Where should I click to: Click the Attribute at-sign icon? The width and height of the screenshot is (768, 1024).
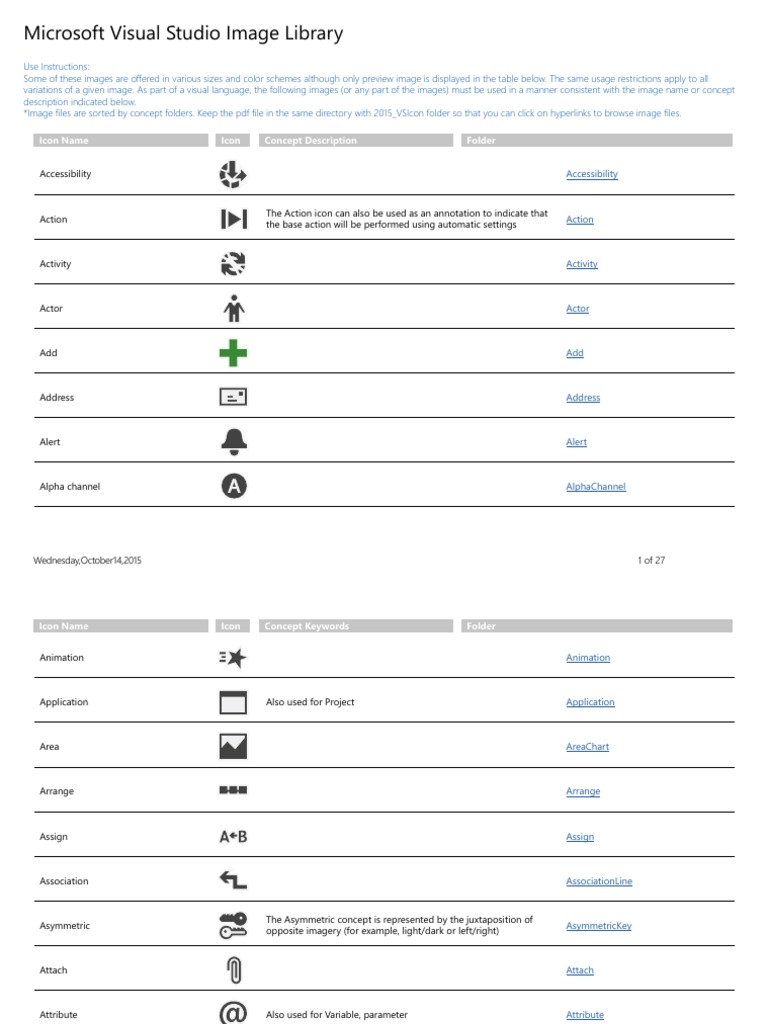click(x=232, y=1013)
